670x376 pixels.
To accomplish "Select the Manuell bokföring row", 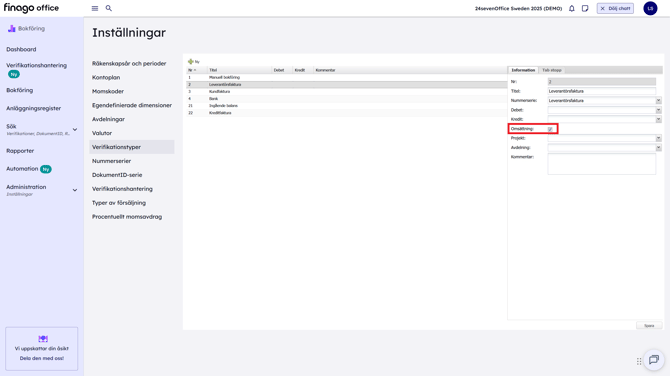I will (347, 77).
